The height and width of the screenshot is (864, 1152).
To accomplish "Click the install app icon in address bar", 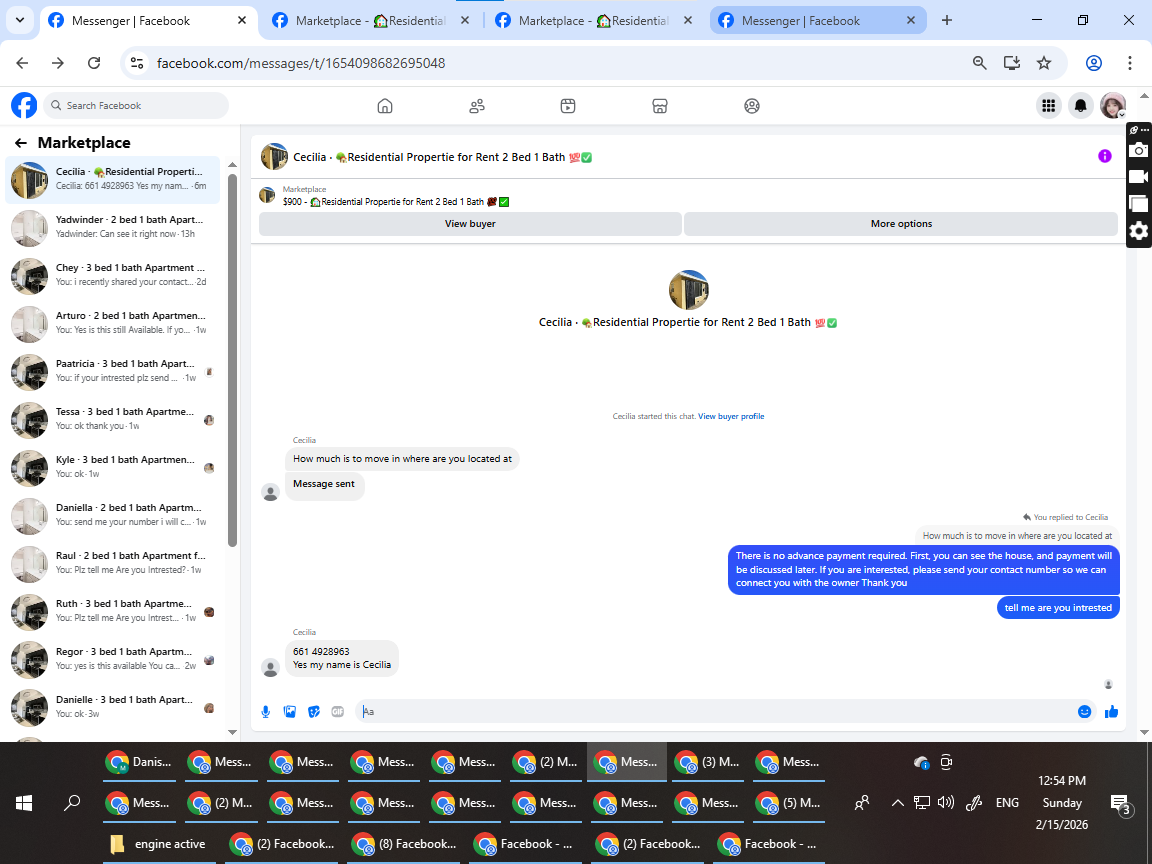I will [x=1012, y=63].
